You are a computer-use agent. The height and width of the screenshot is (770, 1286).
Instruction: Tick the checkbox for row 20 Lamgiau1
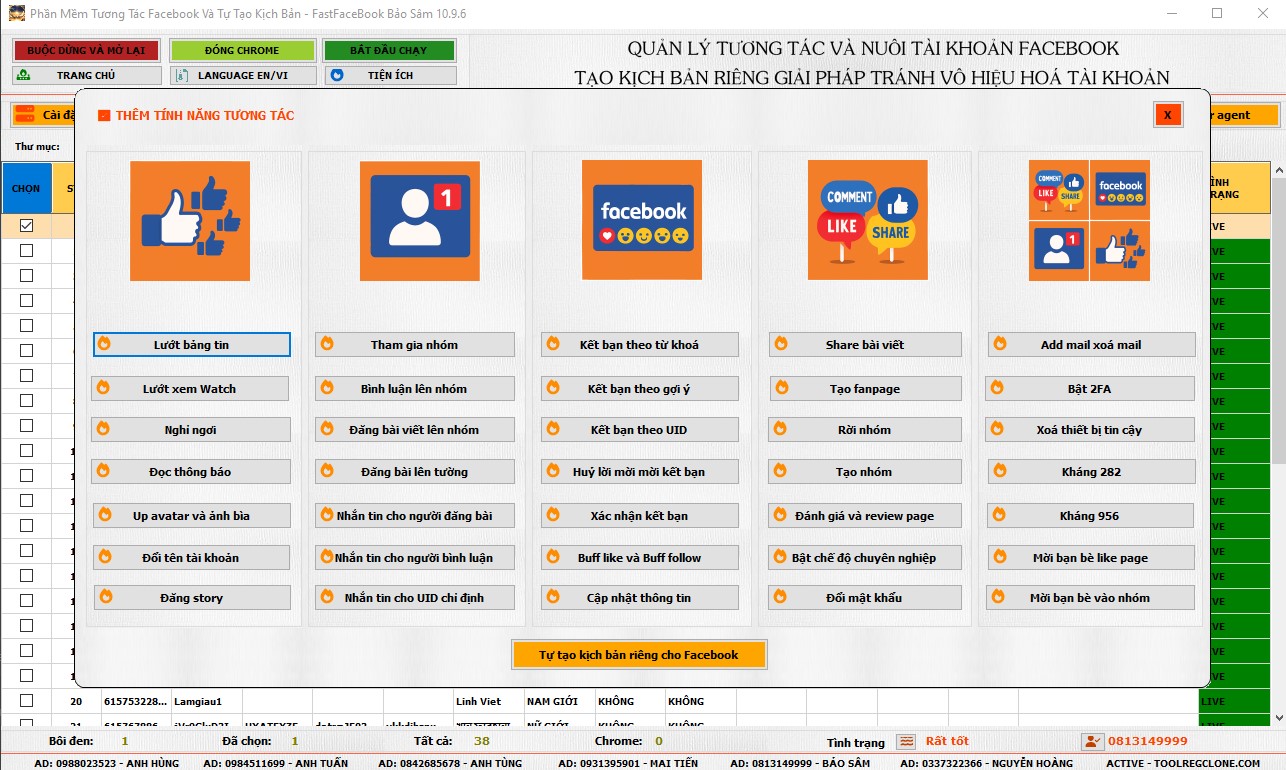click(x=26, y=701)
